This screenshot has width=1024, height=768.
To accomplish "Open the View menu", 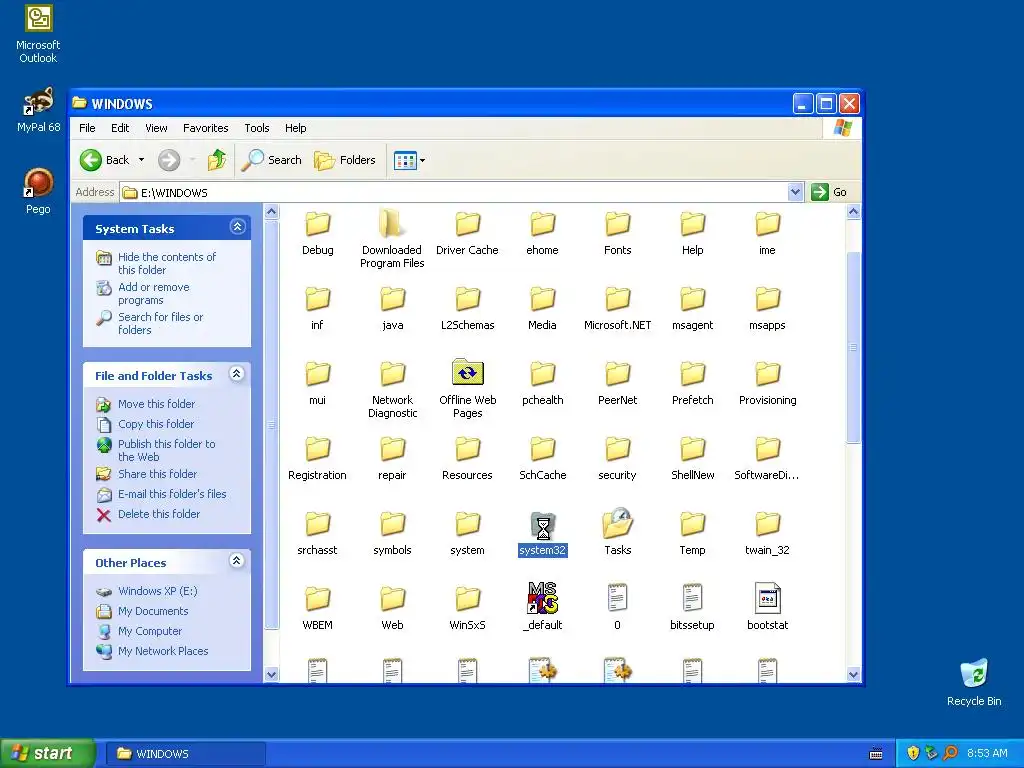I will click(x=156, y=128).
